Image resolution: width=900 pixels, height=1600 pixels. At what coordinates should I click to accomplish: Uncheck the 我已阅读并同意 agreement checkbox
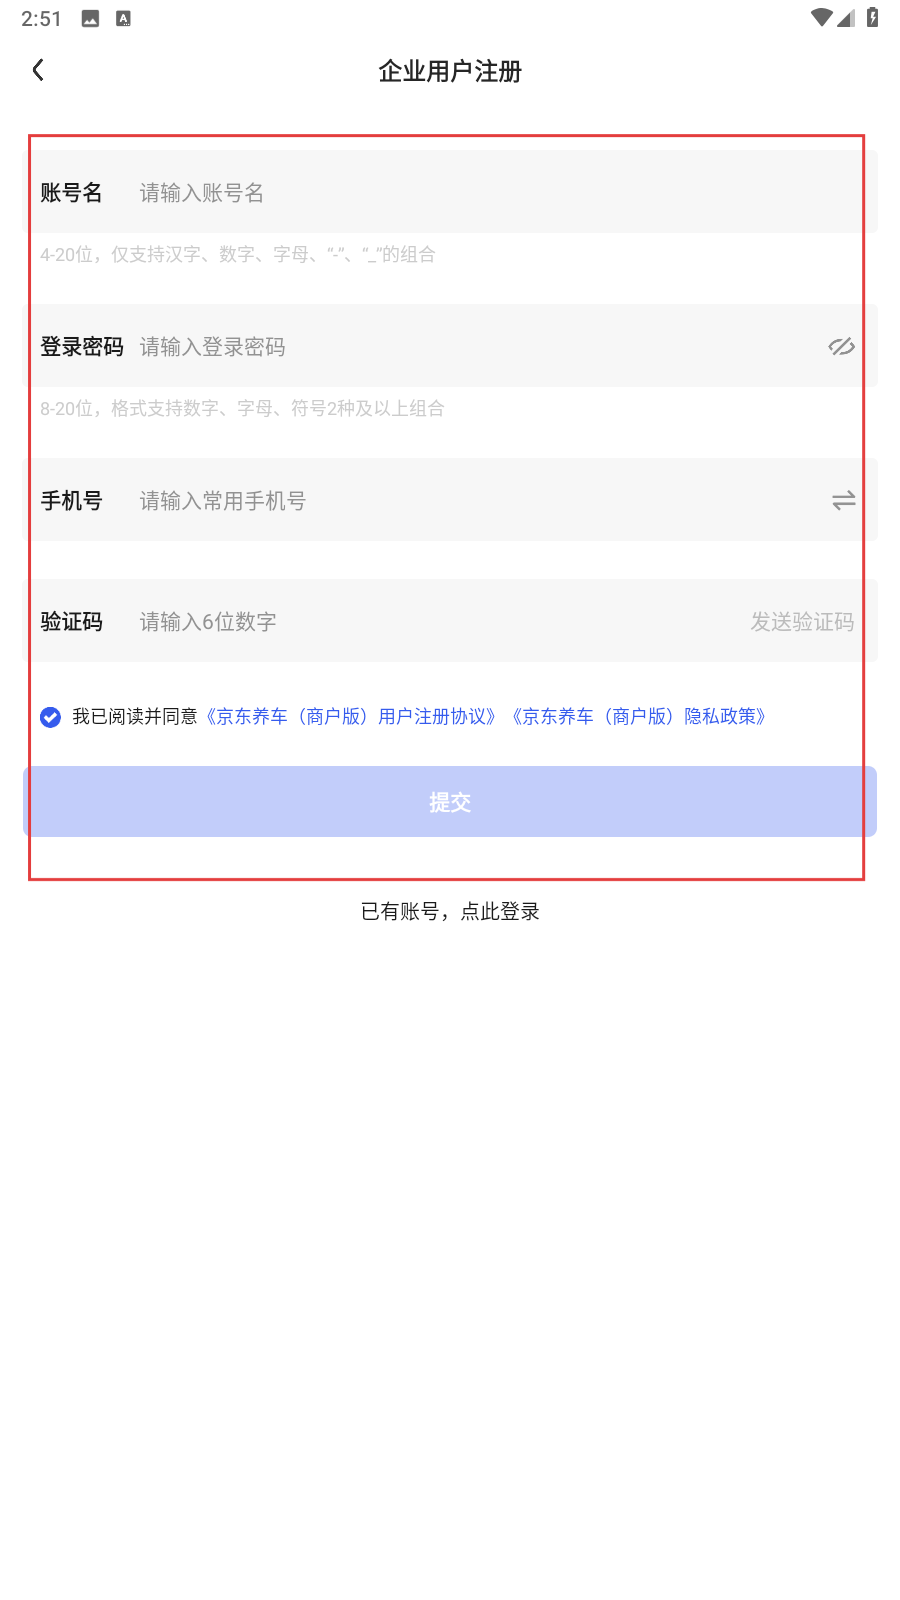[51, 717]
